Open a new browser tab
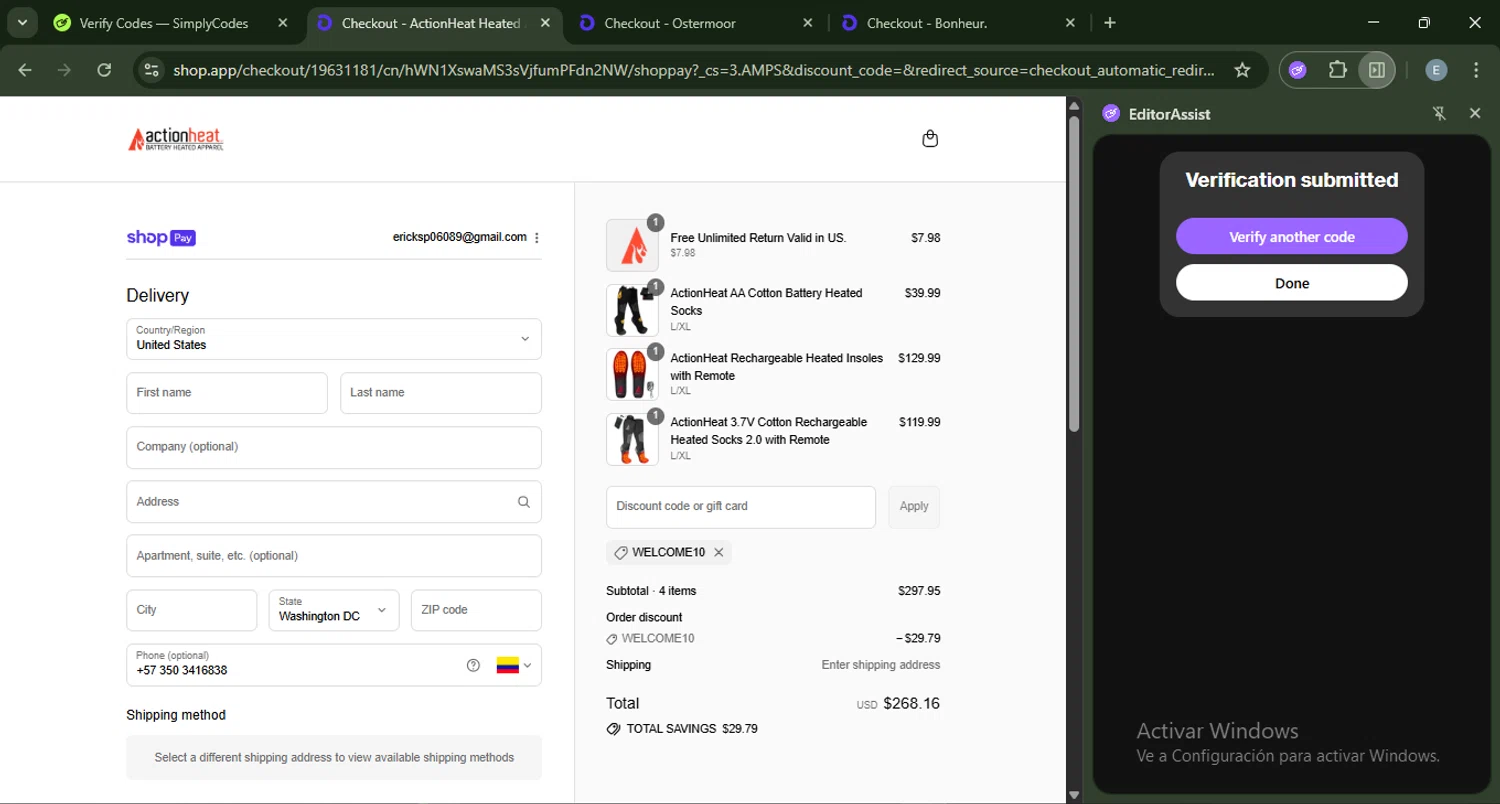 [1110, 23]
